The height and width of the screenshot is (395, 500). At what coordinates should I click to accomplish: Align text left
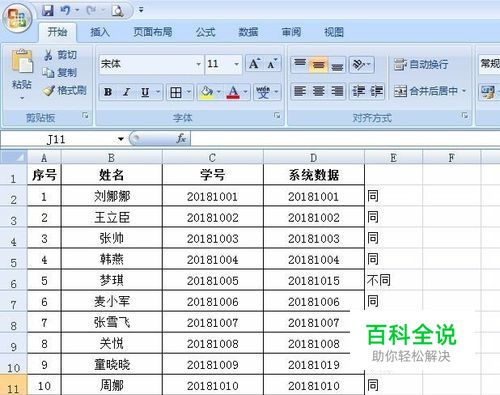[x=300, y=91]
